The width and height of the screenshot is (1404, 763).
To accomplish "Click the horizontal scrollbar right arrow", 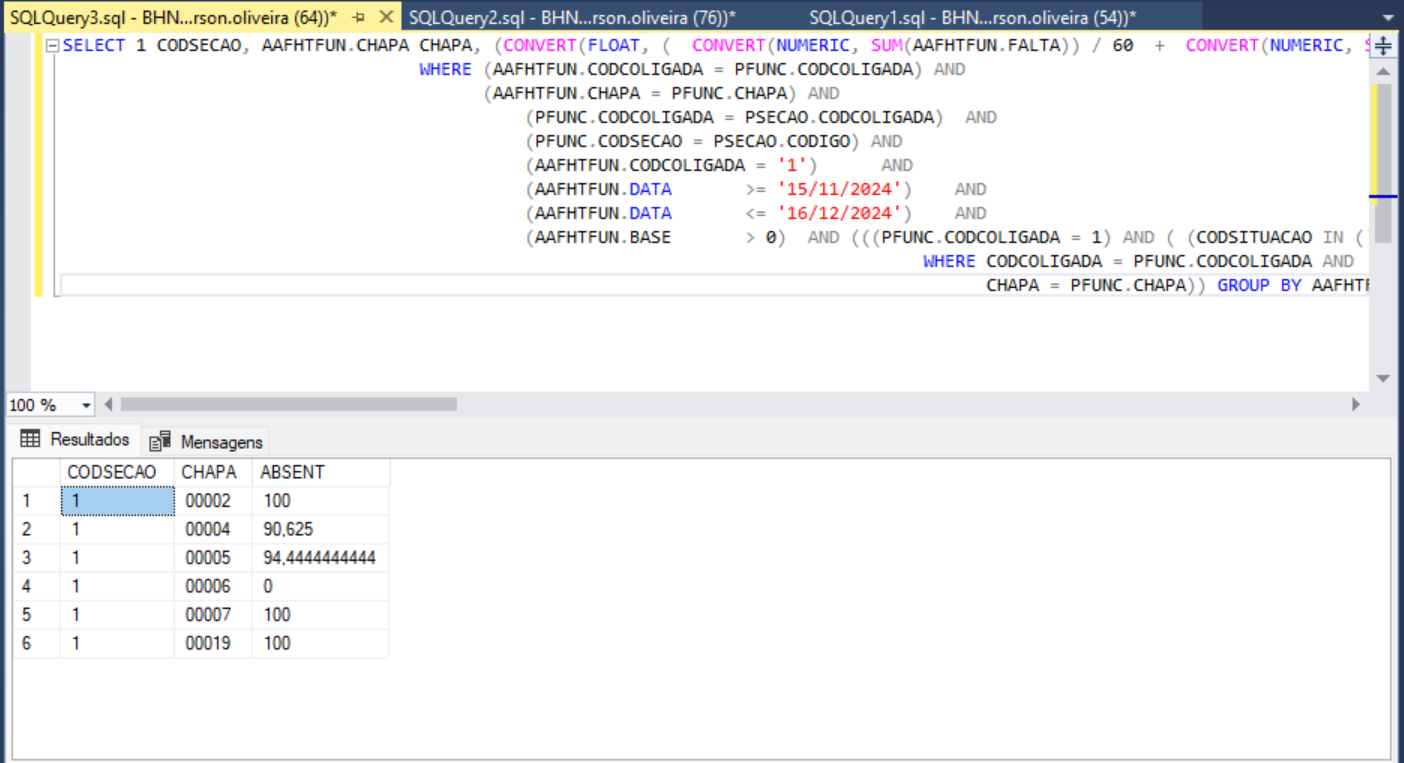I will (1356, 405).
